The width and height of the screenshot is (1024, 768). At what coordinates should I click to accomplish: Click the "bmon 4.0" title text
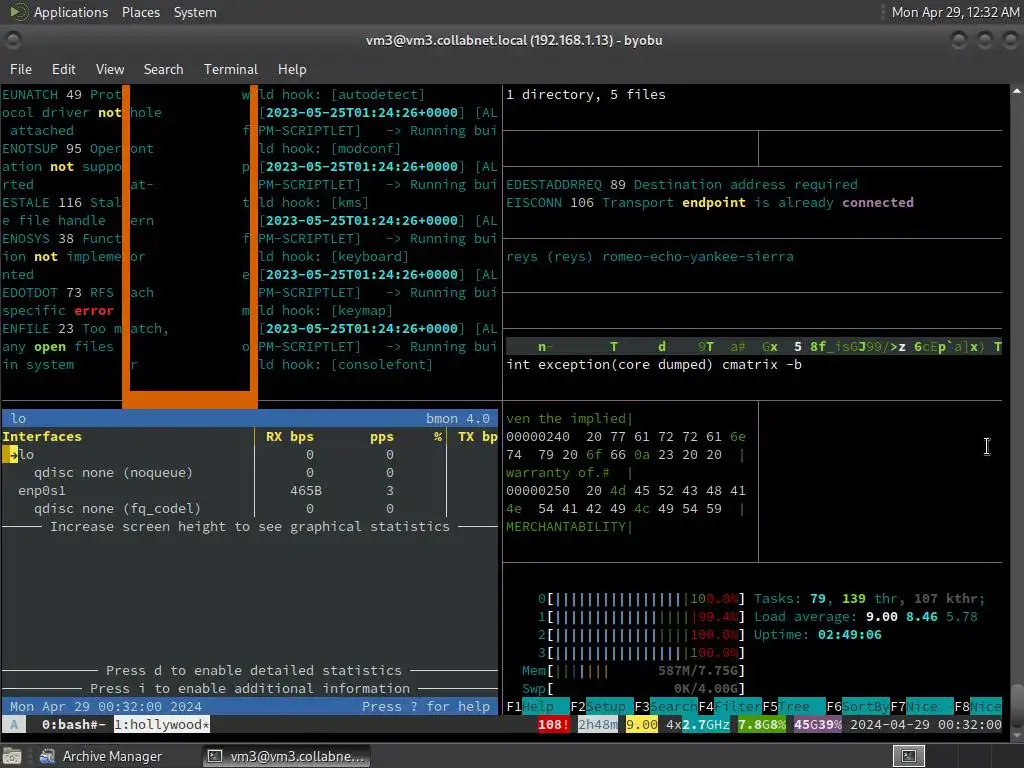click(458, 419)
